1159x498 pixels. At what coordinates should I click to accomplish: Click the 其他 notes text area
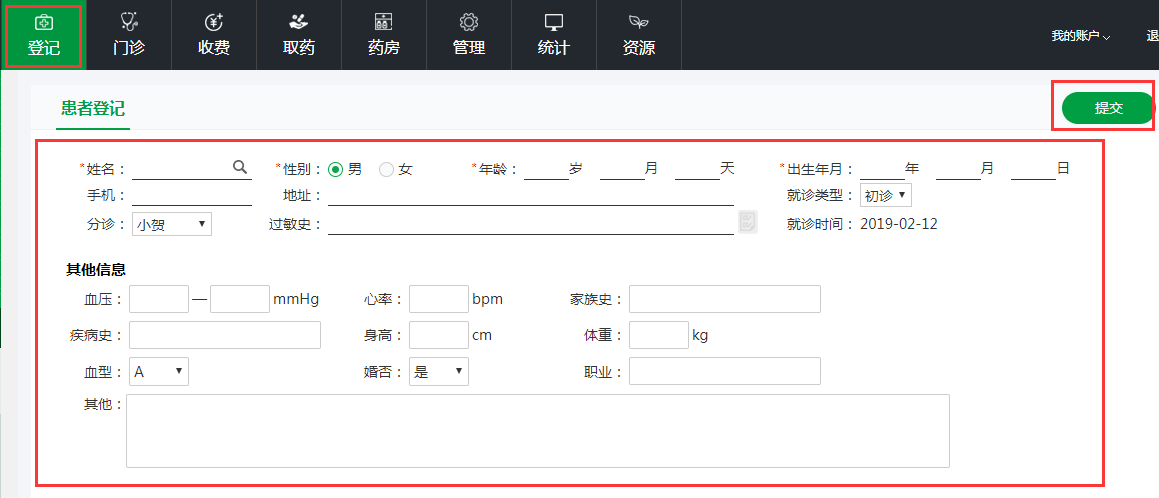coord(537,431)
